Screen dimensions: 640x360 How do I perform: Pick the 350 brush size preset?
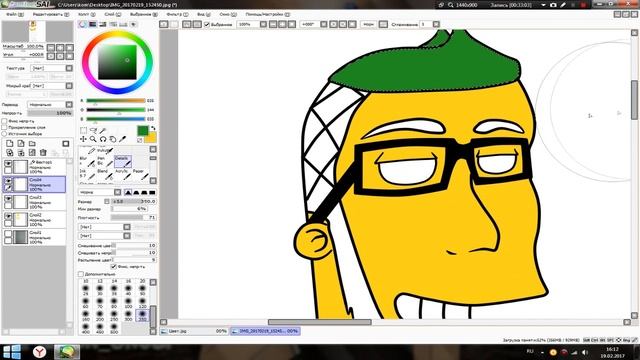tap(142, 315)
